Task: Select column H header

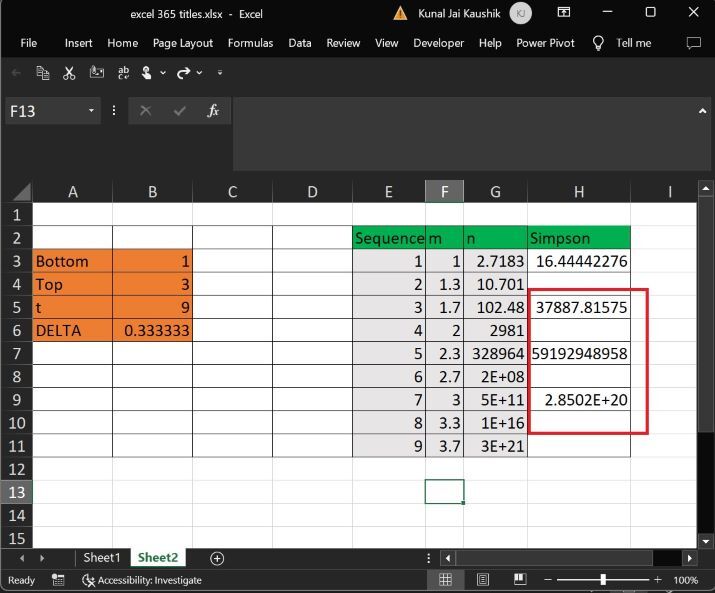Action: pos(579,192)
